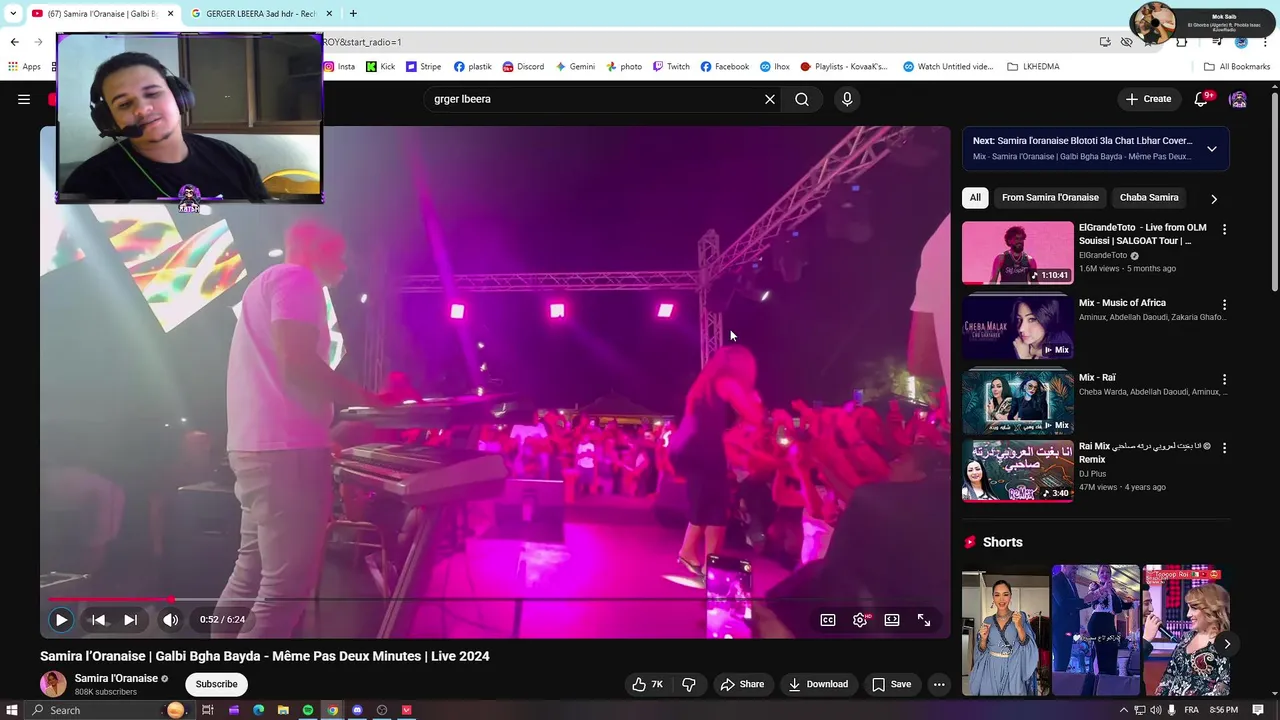
Task: Play the paused video
Action: pos(61,620)
